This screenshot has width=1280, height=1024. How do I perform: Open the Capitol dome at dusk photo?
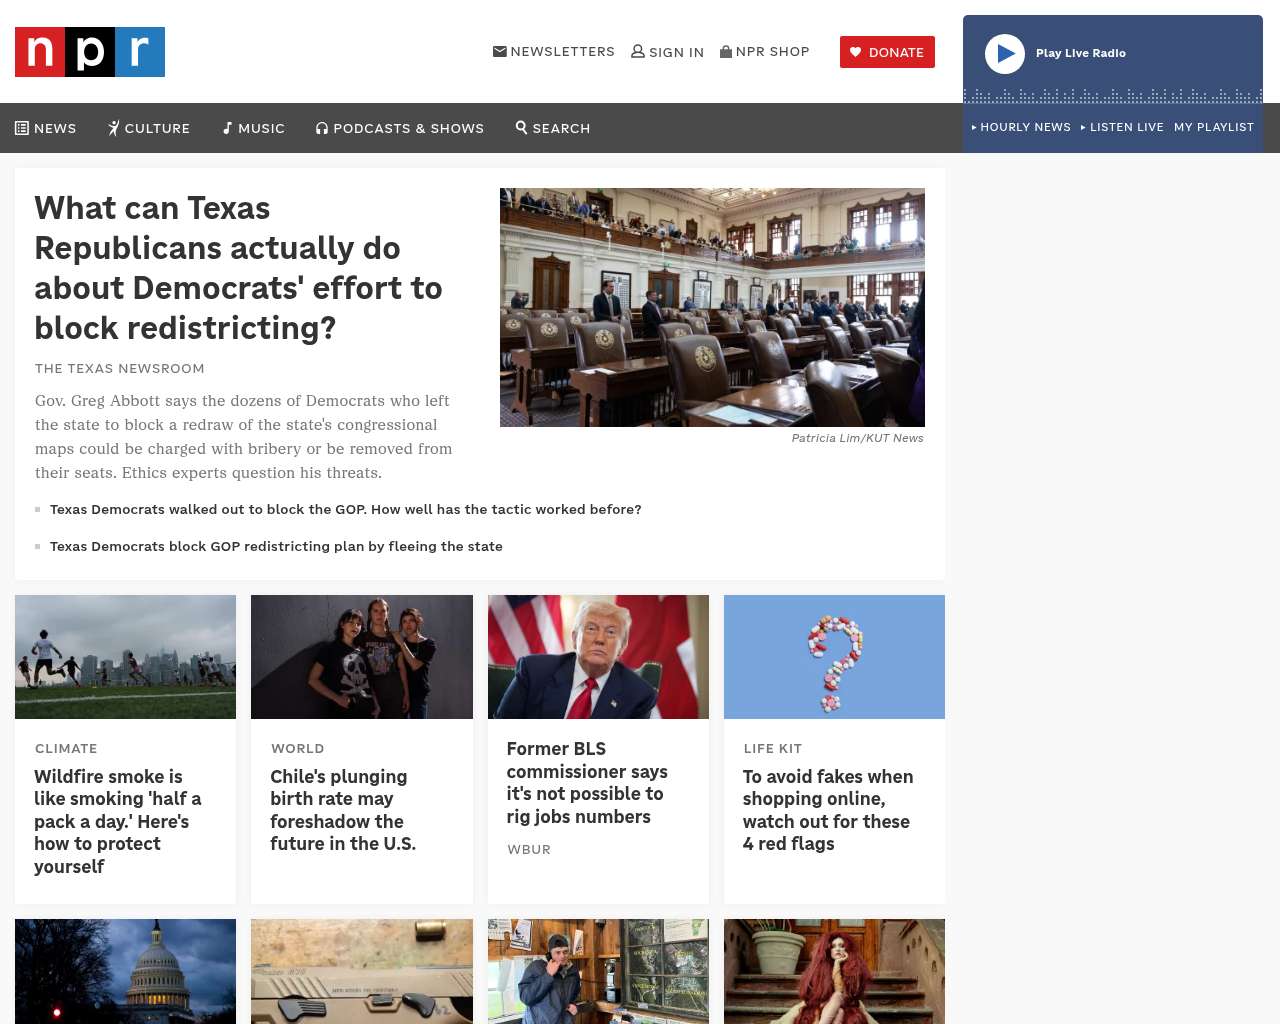125,971
